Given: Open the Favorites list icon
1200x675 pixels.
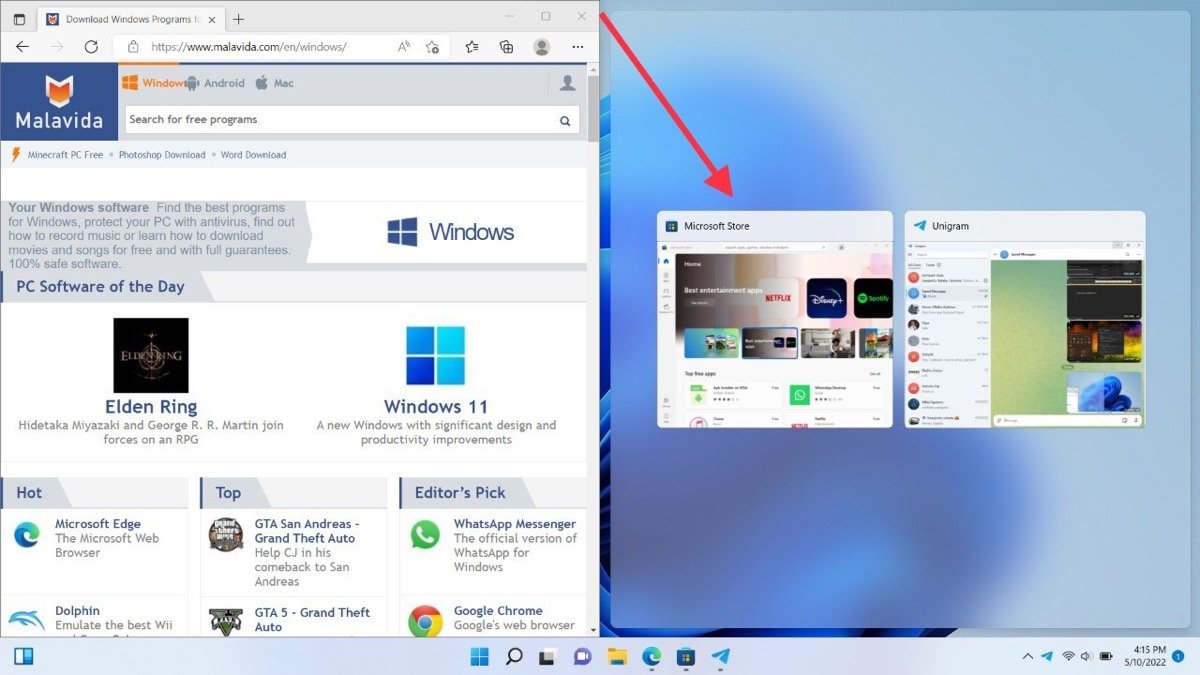Looking at the screenshot, I should (472, 47).
